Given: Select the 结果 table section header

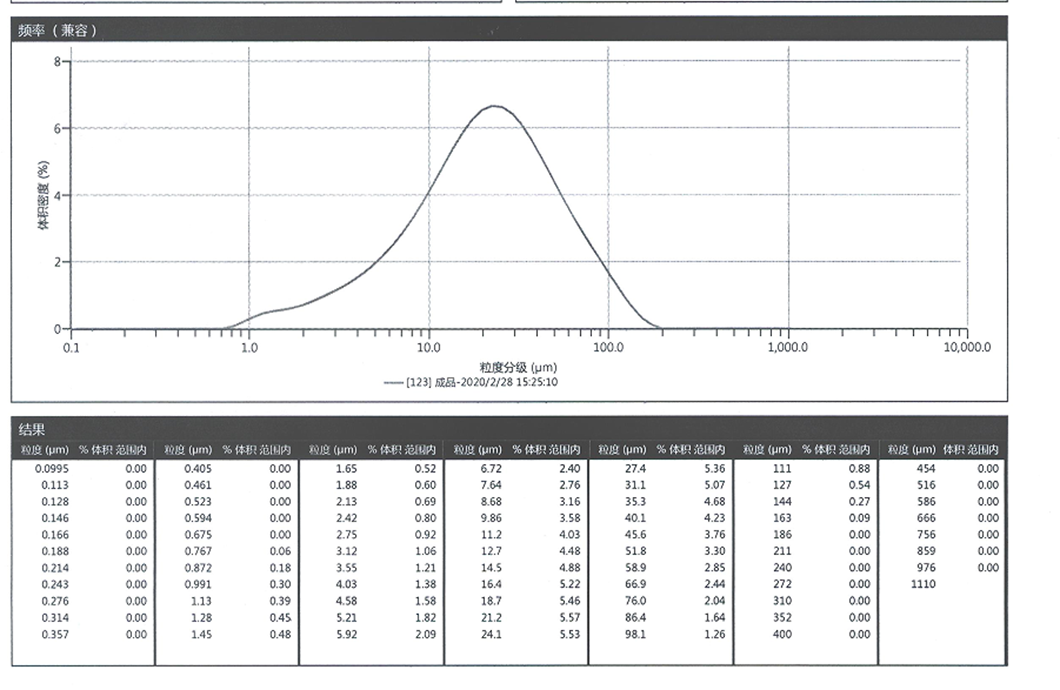Looking at the screenshot, I should pos(31,429).
